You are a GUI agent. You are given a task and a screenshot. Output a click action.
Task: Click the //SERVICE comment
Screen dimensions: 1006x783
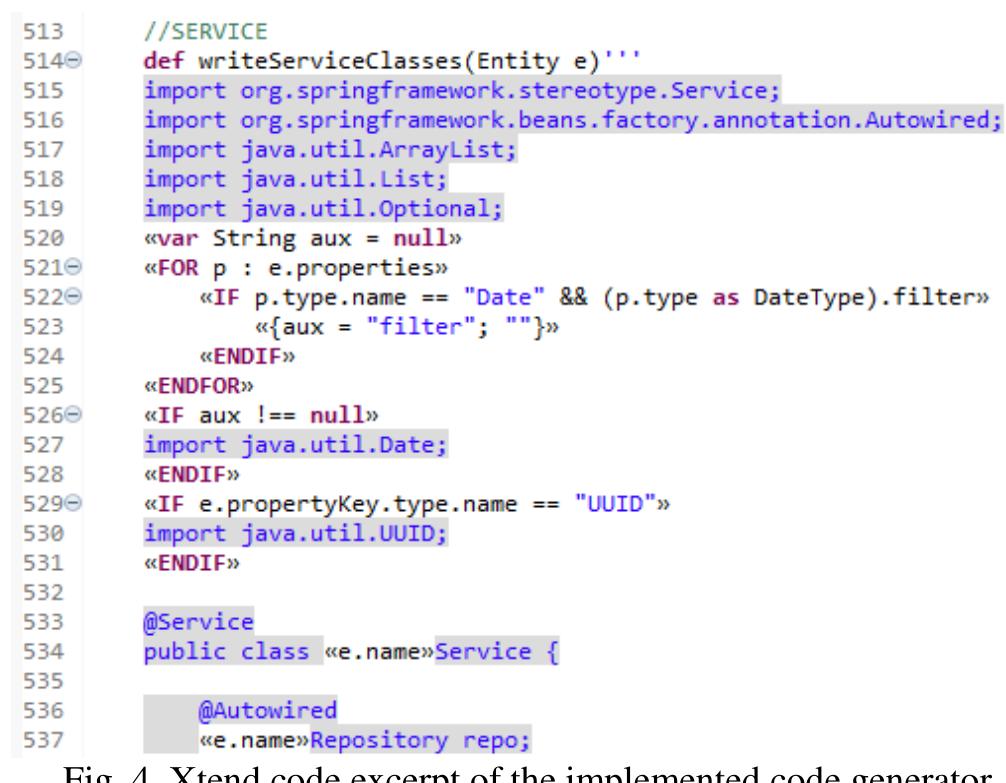(x=205, y=31)
